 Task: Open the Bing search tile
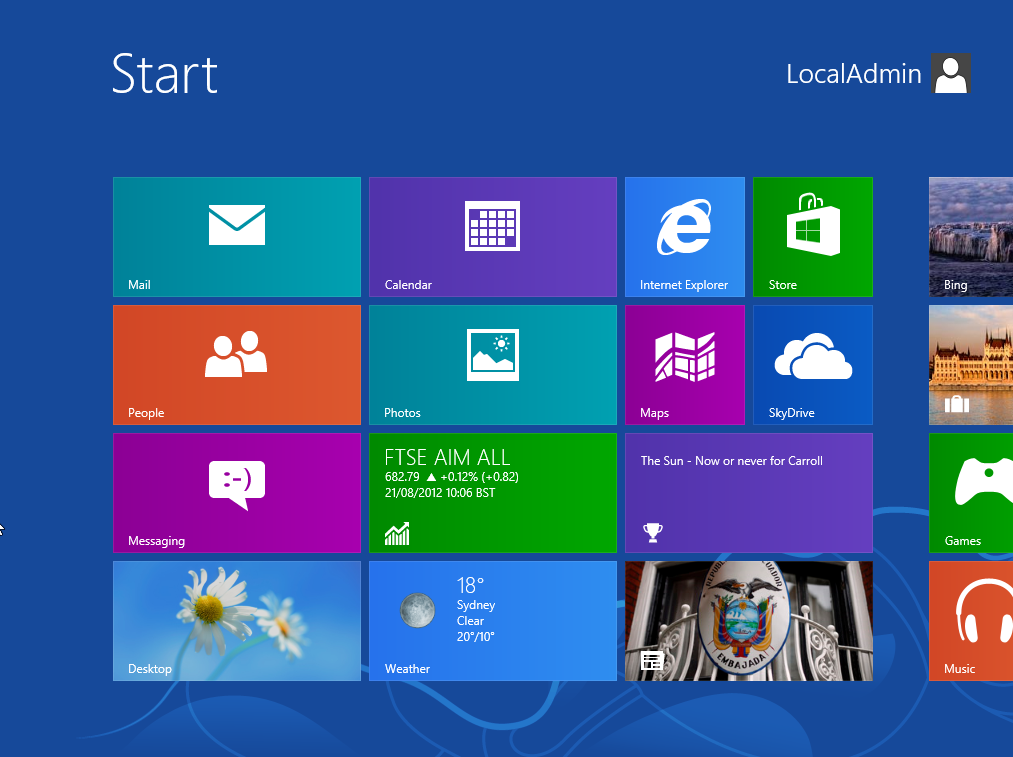969,237
